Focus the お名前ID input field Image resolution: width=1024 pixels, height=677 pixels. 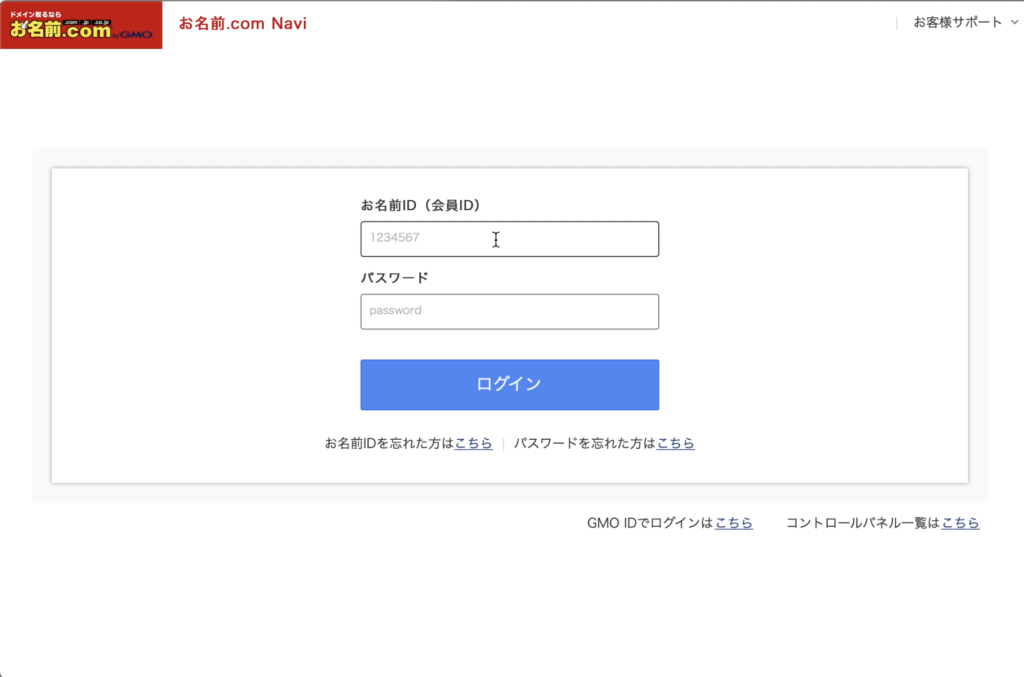tap(509, 239)
